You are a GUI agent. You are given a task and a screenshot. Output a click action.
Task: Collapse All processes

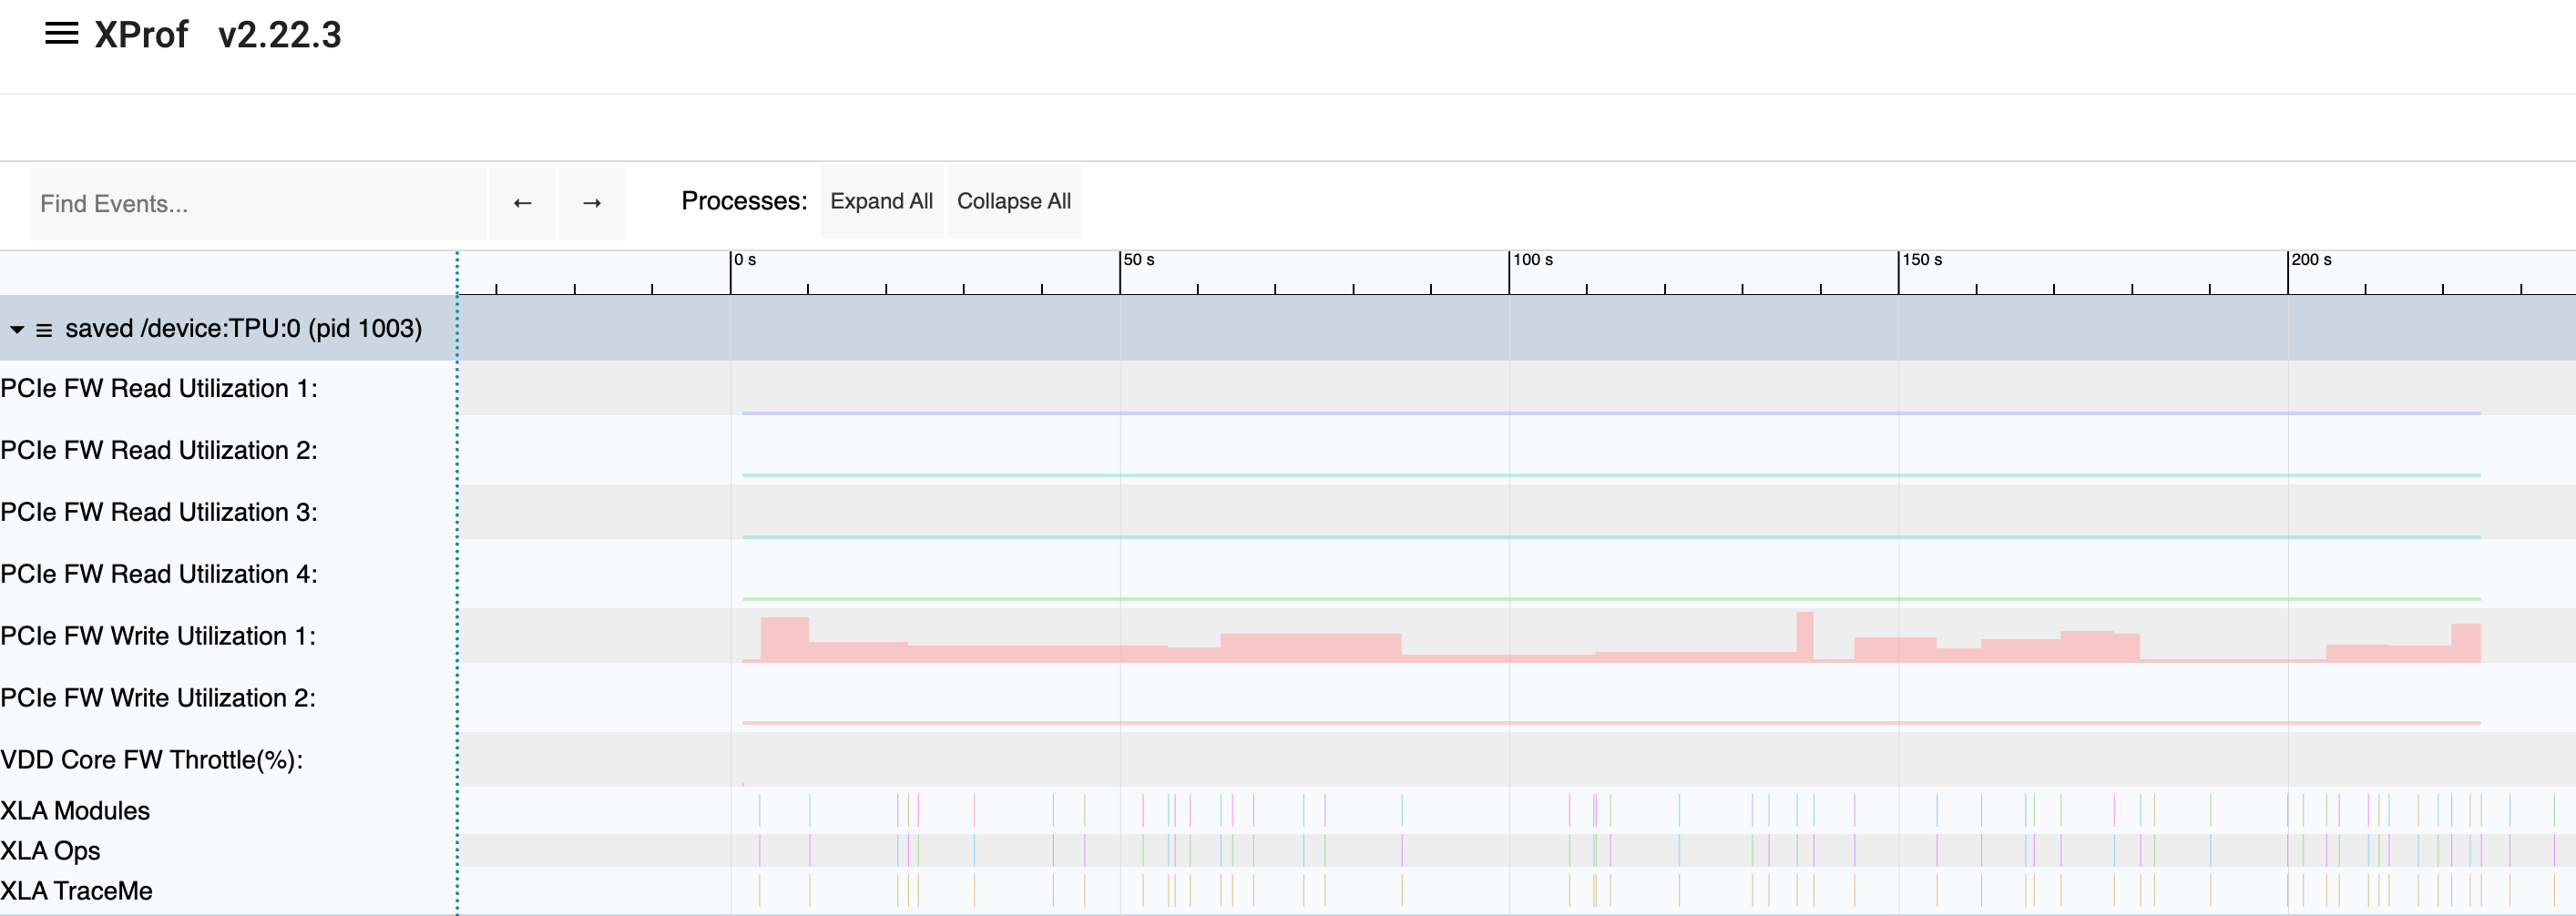[1013, 201]
